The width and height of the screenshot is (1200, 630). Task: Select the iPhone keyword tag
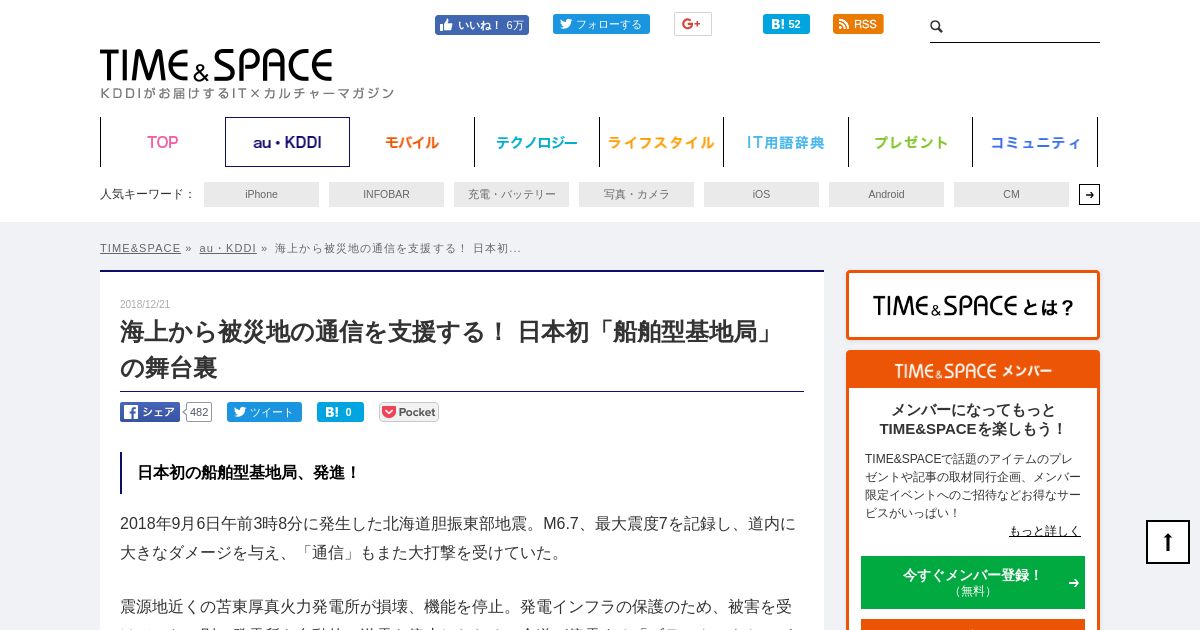click(261, 194)
